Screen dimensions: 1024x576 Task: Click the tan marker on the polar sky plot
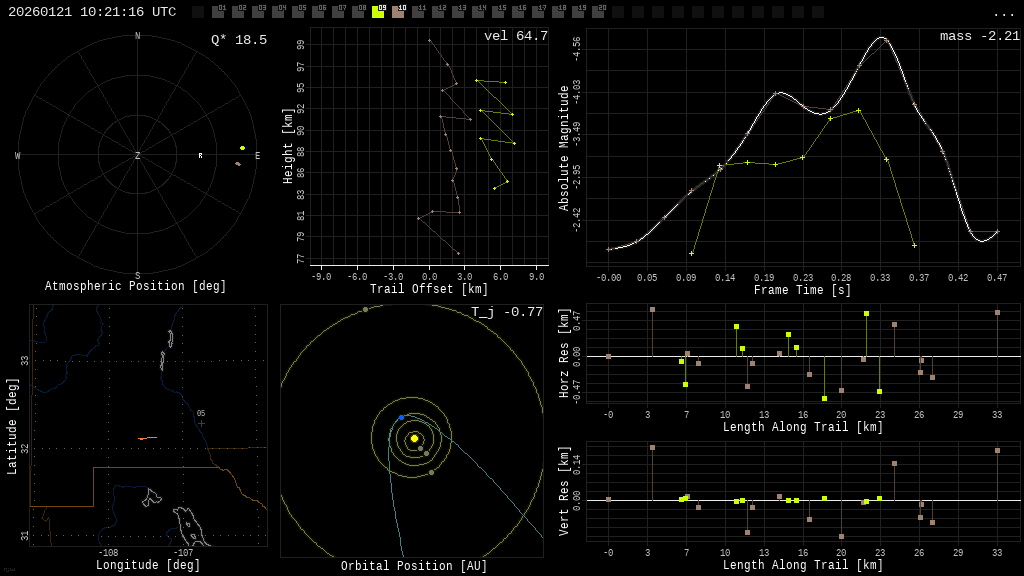(x=238, y=163)
